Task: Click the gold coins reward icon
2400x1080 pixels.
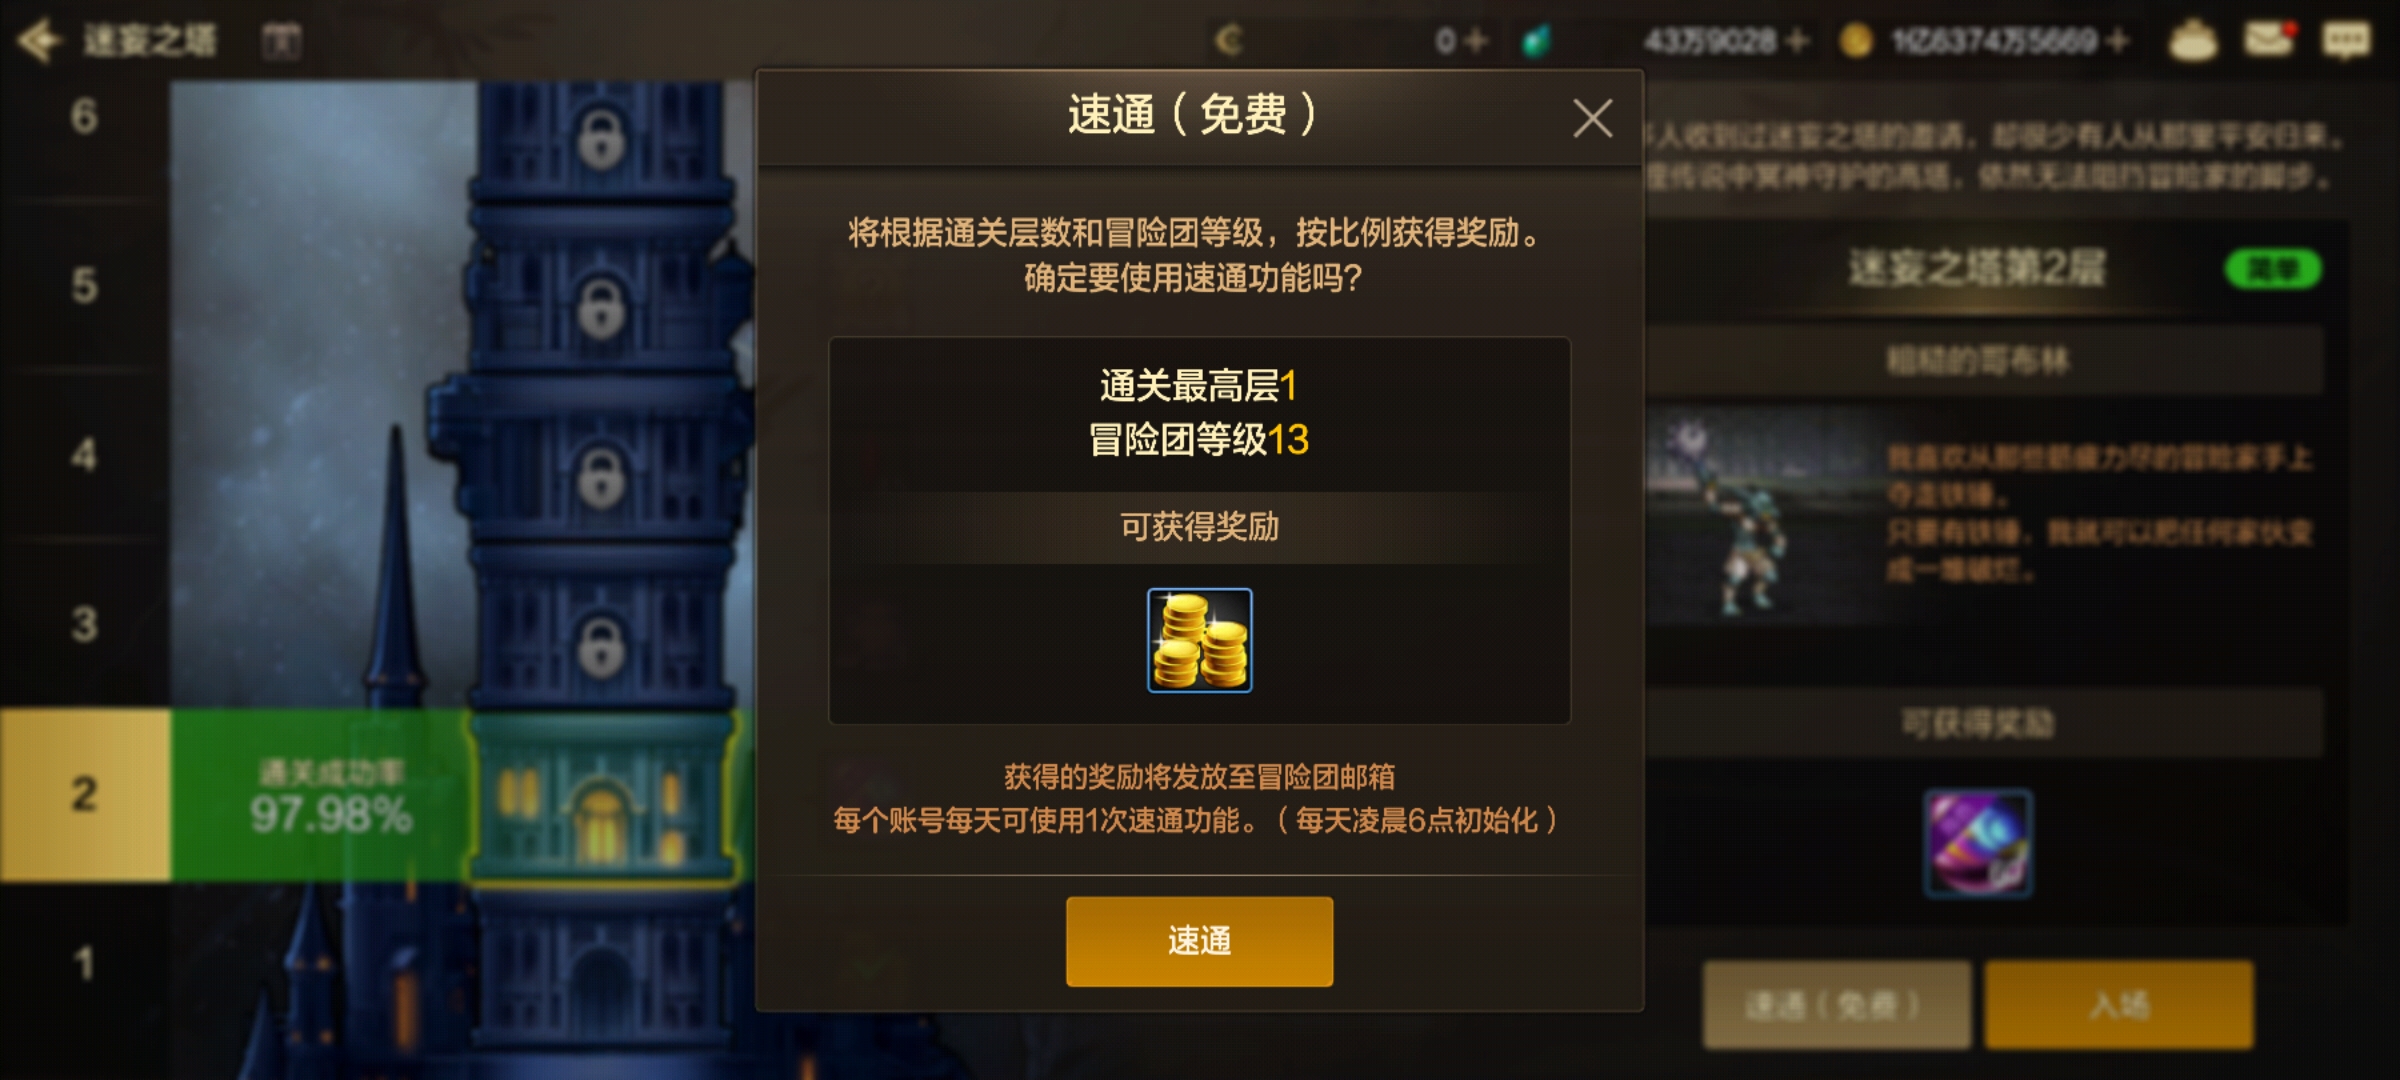Action: pyautogui.click(x=1199, y=640)
